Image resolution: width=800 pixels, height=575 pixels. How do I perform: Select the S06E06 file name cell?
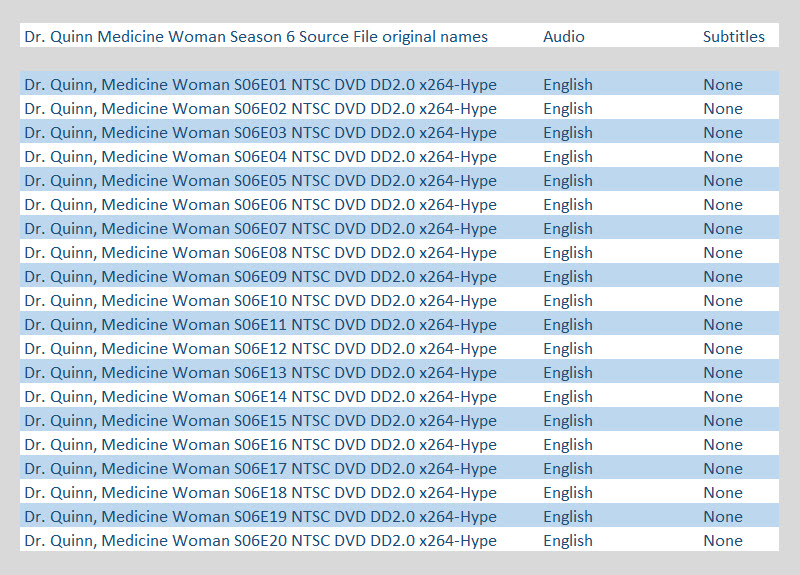pyautogui.click(x=260, y=204)
